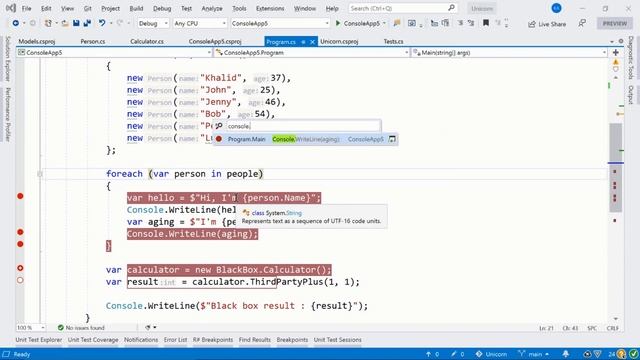
Task: Open the Debug configuration dropdown
Action: [x=153, y=23]
